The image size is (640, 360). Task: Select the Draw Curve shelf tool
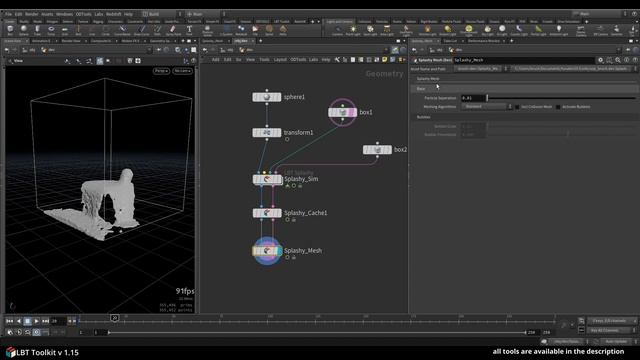pyautogui.click(x=141, y=30)
